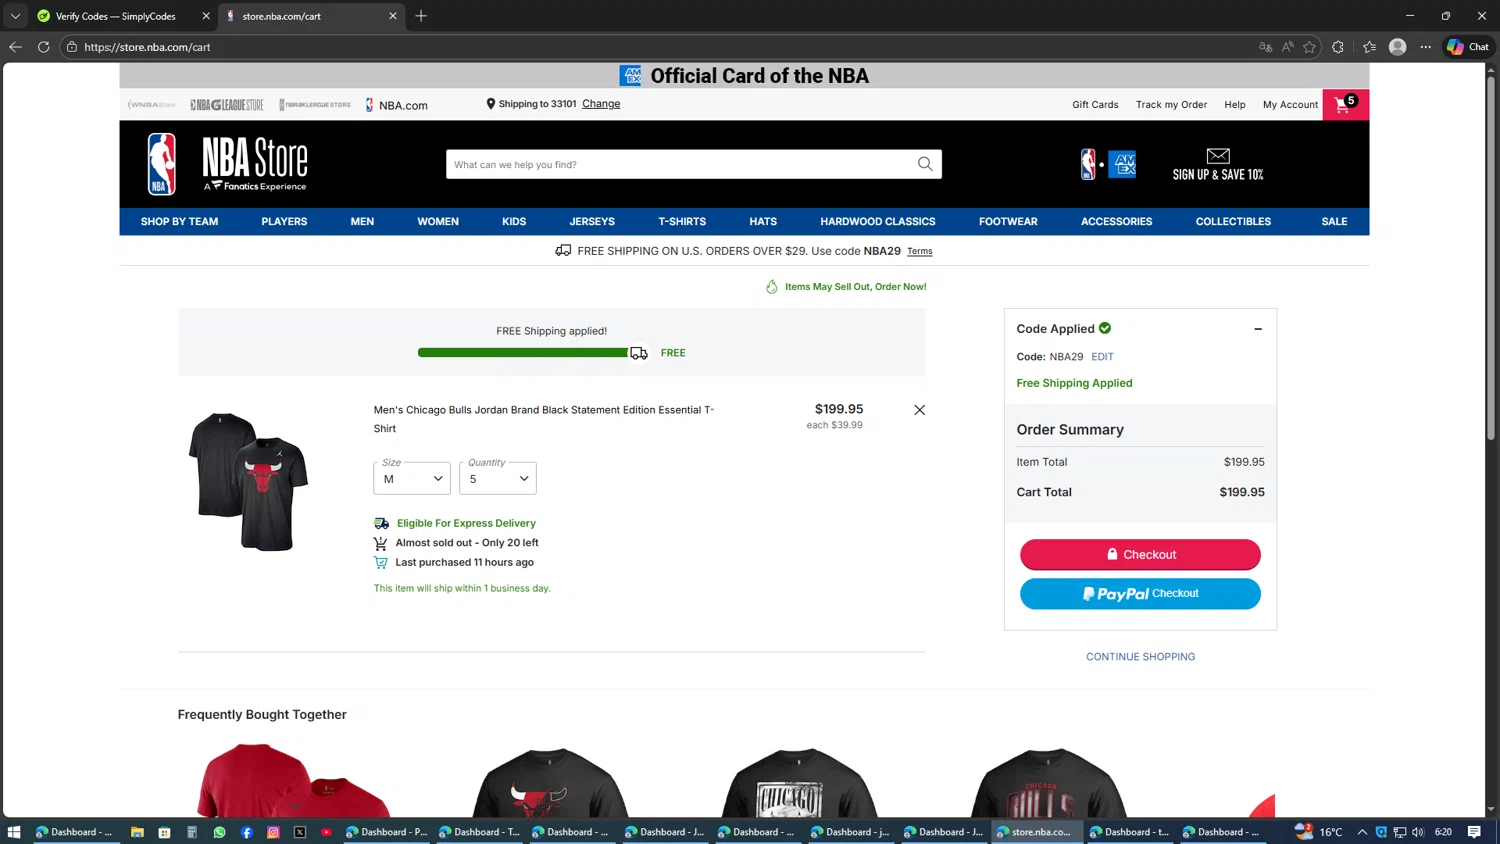
Task: Open File Explorer from the taskbar
Action: click(x=137, y=832)
